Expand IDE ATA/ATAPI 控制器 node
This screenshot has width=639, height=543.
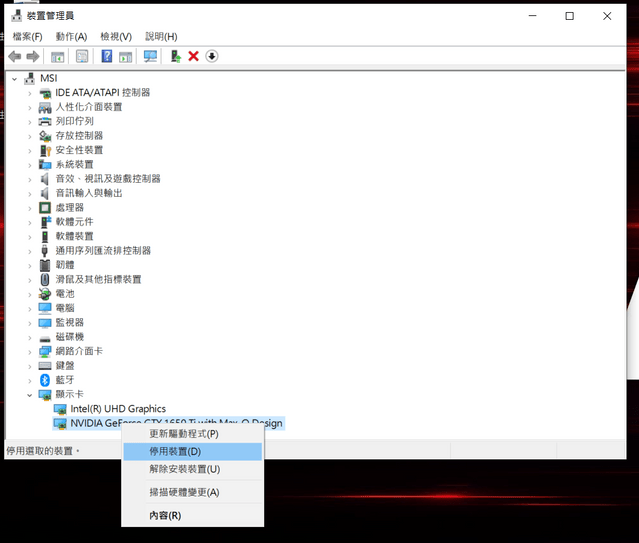[29, 93]
